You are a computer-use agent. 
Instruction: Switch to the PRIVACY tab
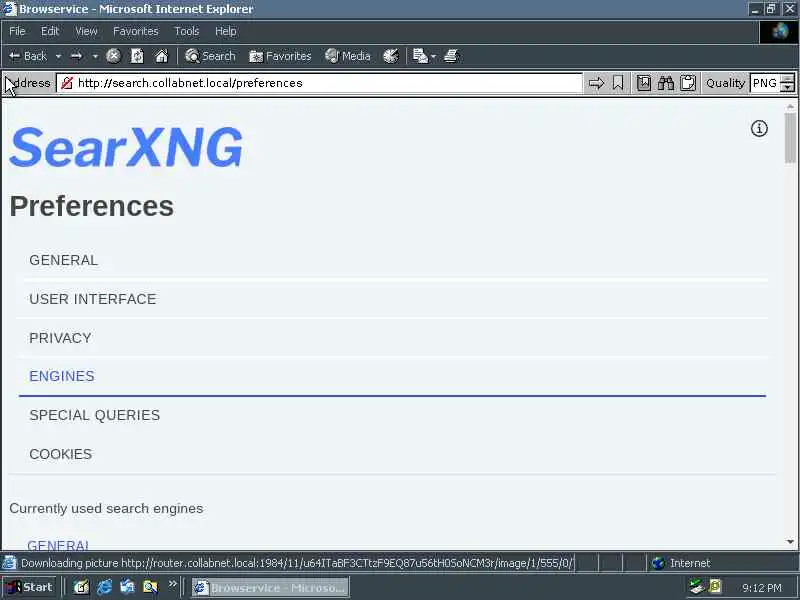point(60,338)
